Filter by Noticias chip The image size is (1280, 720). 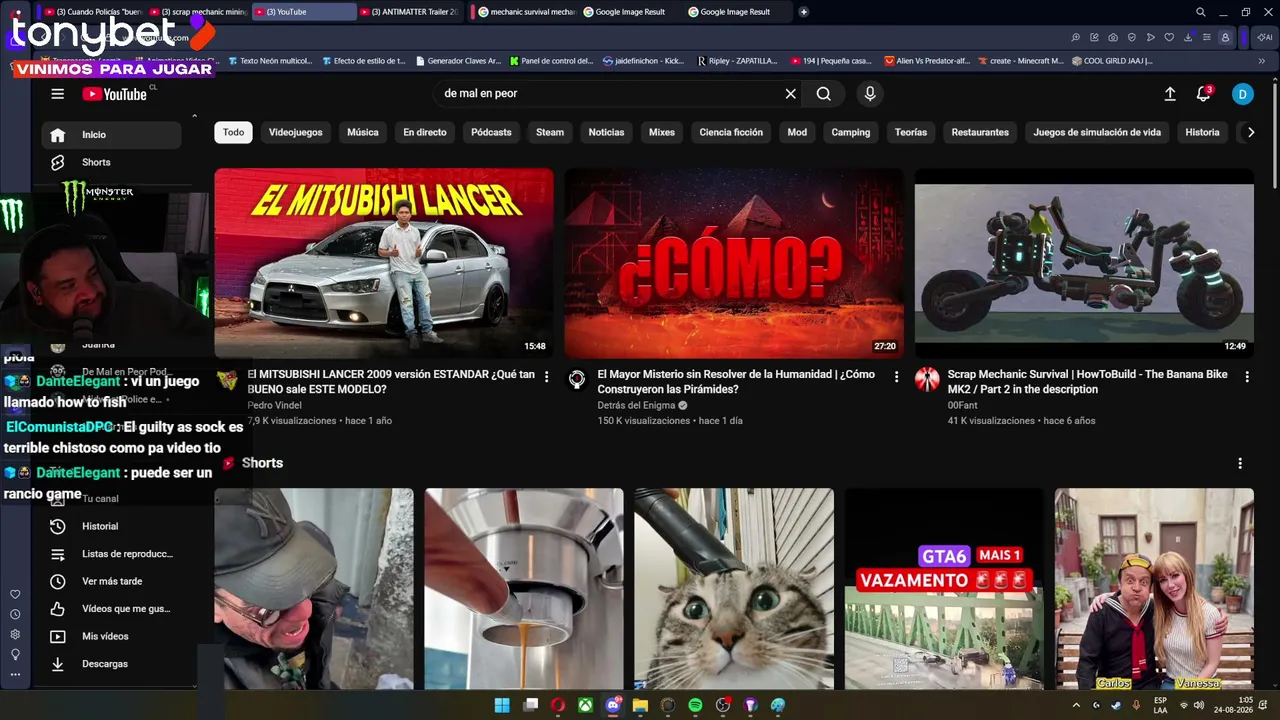pyautogui.click(x=606, y=132)
